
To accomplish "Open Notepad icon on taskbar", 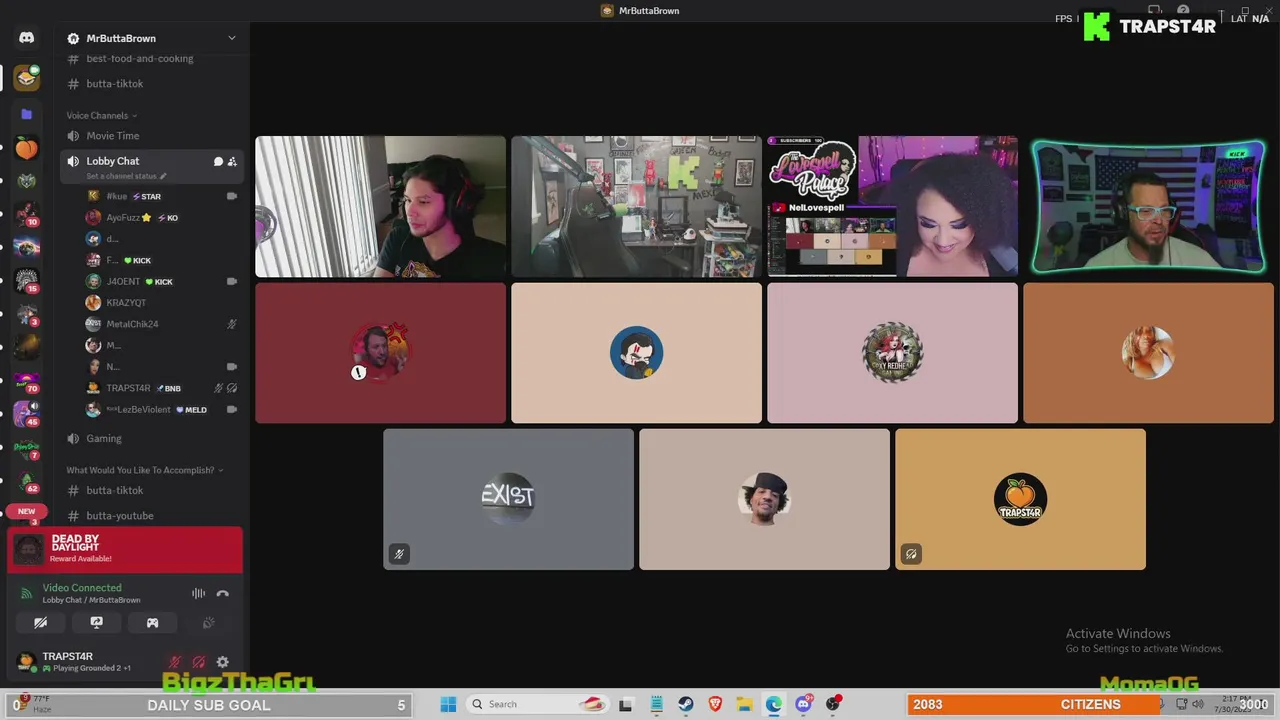I will coord(656,704).
